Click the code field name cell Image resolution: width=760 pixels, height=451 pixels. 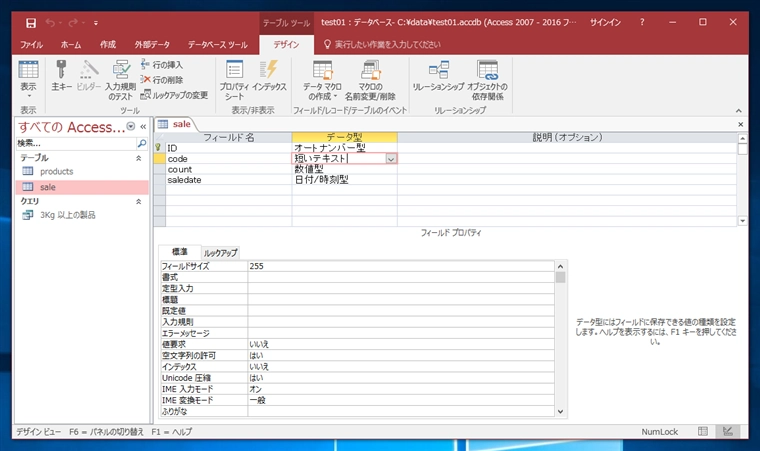229,159
